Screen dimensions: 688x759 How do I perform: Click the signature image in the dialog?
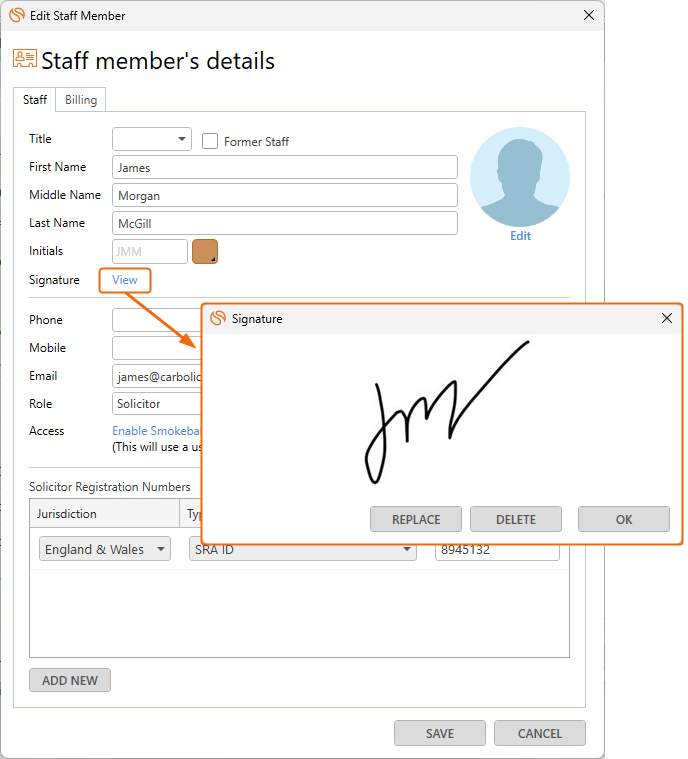pyautogui.click(x=446, y=412)
